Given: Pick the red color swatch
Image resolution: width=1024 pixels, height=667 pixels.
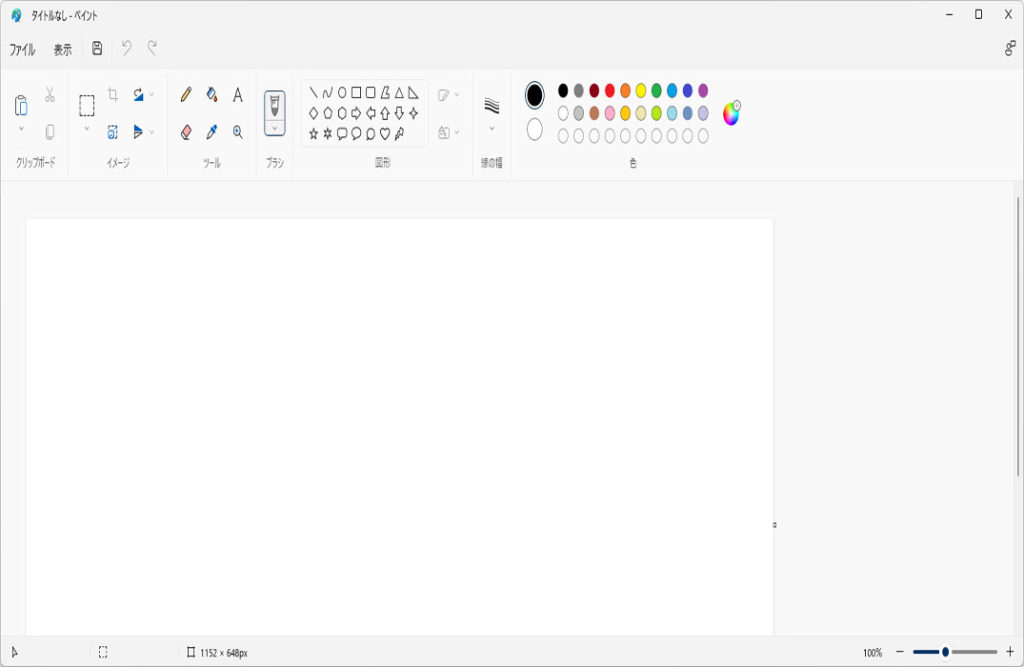Looking at the screenshot, I should tap(610, 91).
